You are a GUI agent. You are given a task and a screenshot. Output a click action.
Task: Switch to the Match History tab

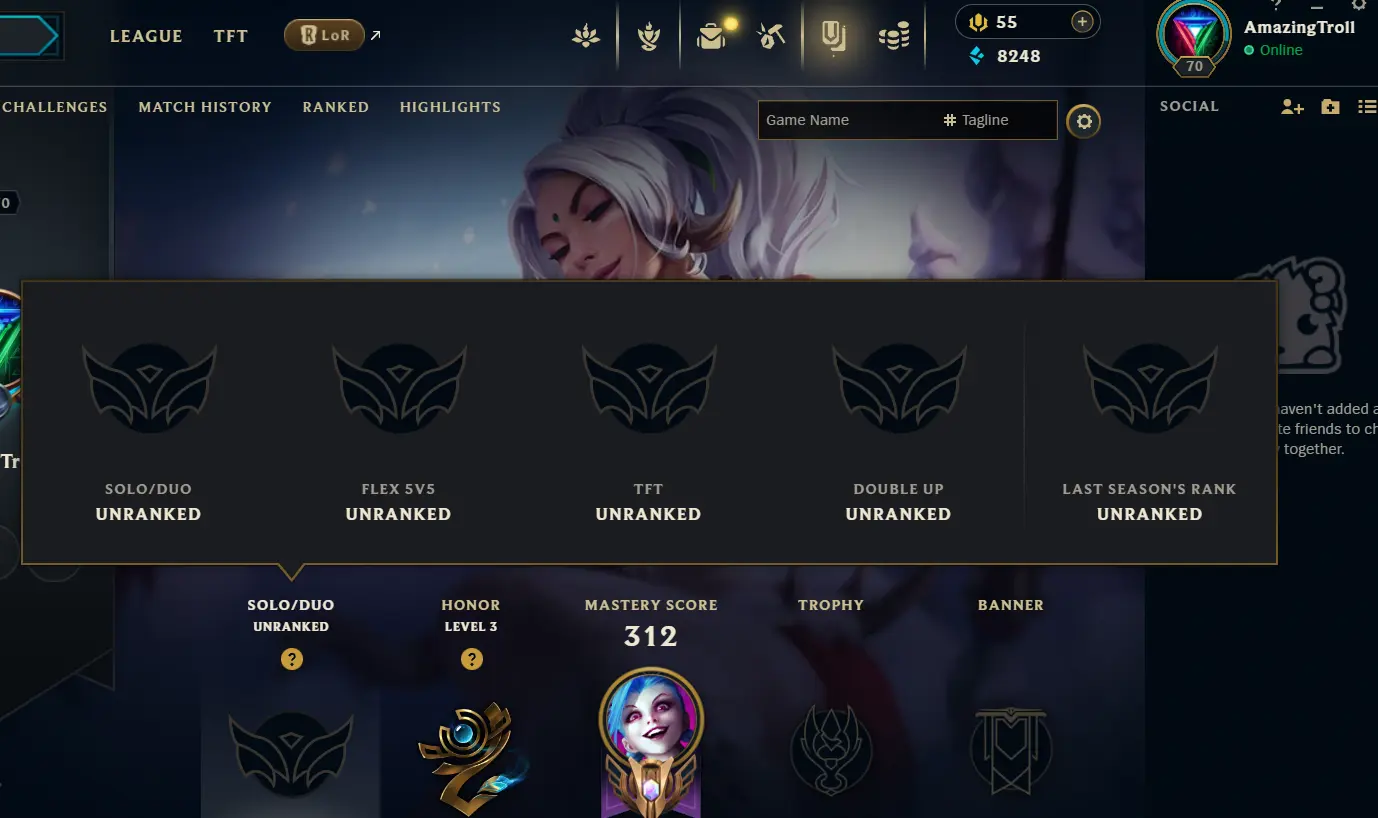point(205,107)
